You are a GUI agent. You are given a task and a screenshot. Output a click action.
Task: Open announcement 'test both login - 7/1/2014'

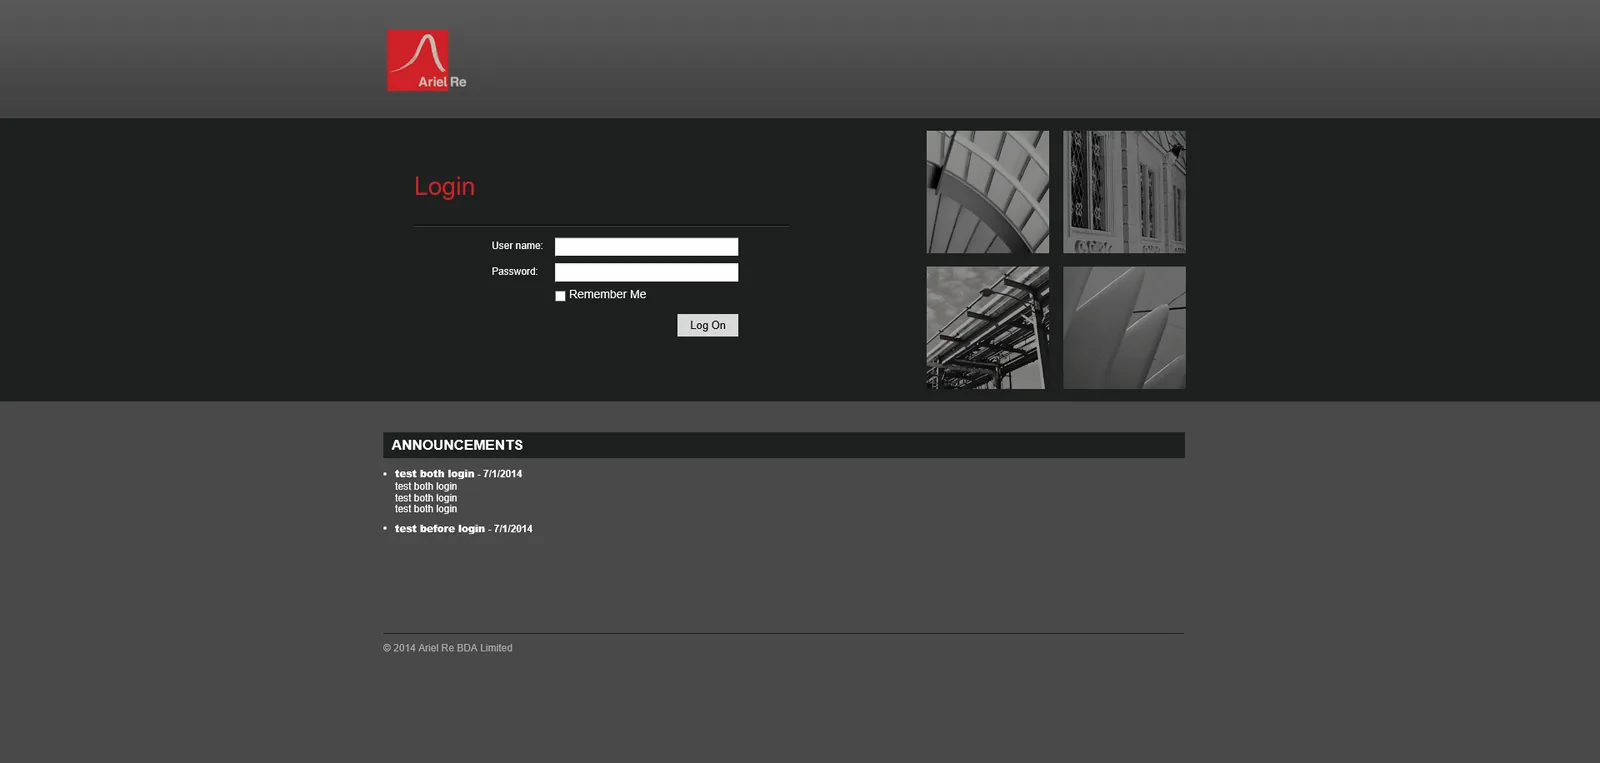point(458,474)
